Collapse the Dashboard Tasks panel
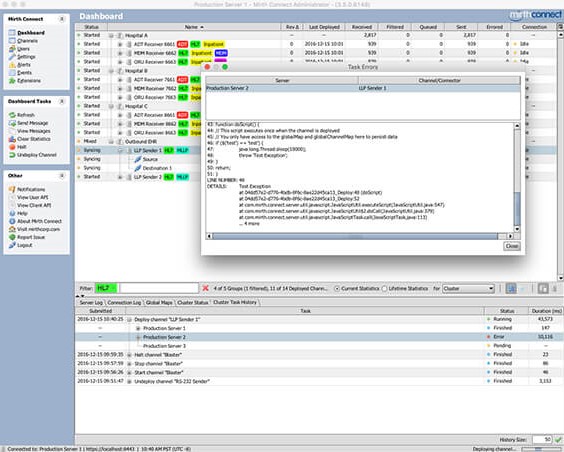564x452 pixels. (62, 101)
